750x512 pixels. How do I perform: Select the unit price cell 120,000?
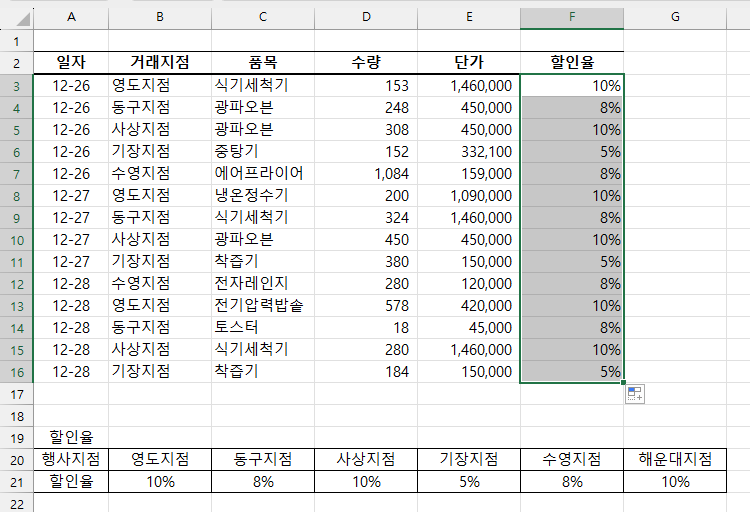[x=469, y=283]
